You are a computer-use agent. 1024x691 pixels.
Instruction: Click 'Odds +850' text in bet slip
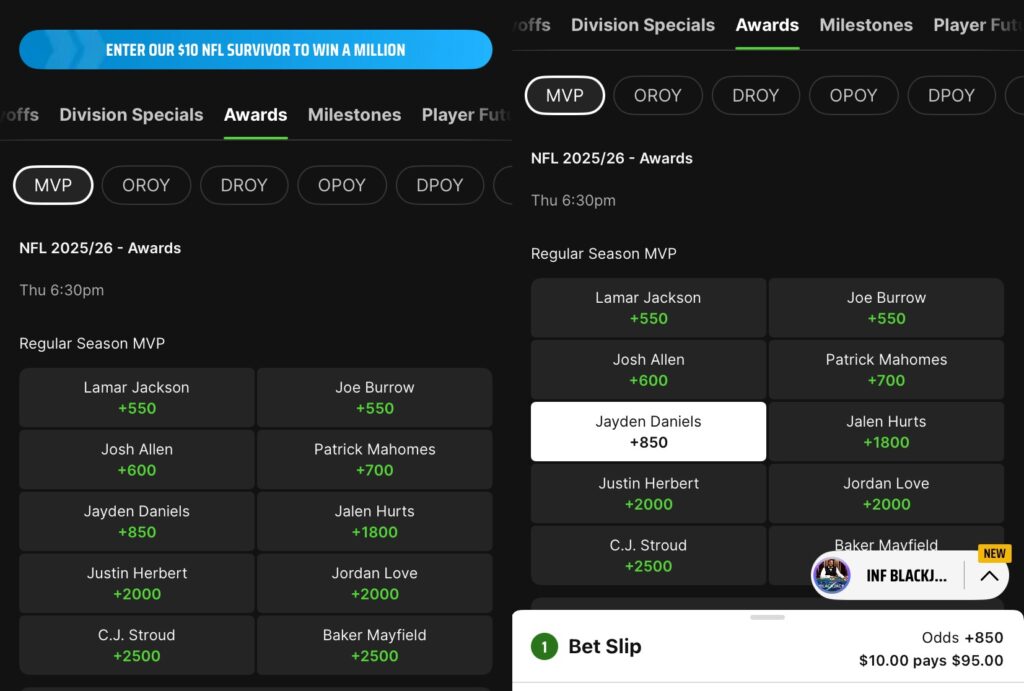click(962, 637)
